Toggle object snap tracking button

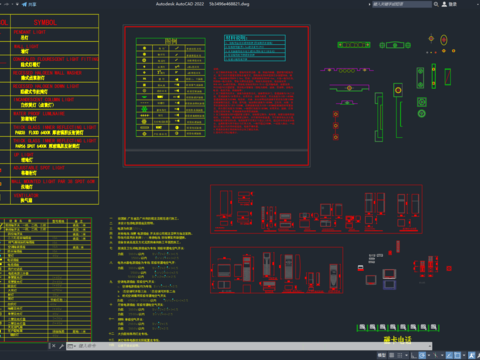point(450,355)
